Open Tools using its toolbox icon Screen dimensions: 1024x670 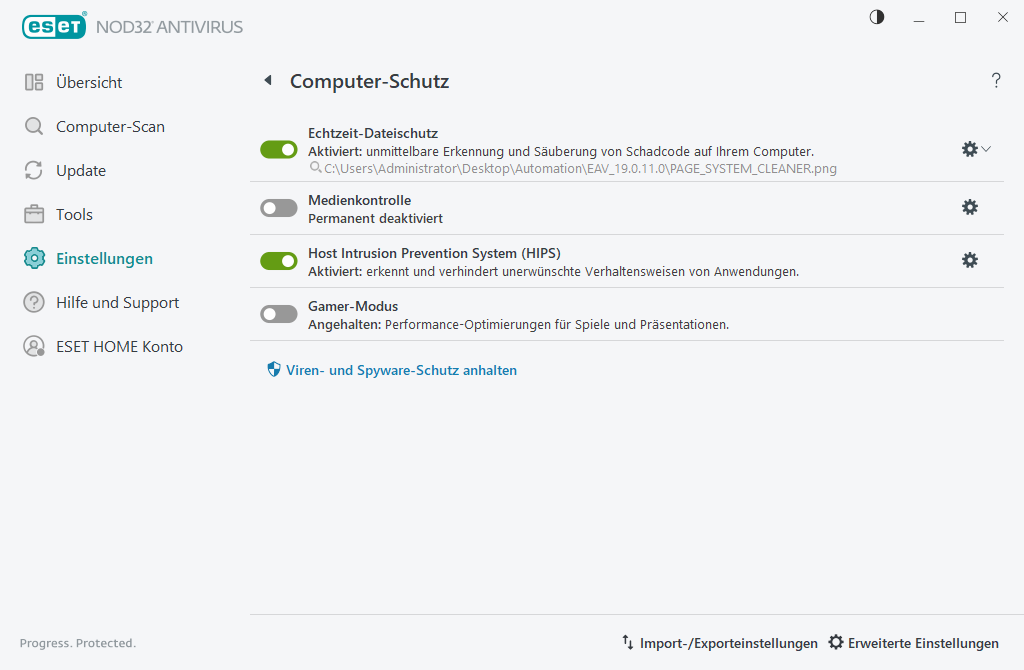pos(33,214)
